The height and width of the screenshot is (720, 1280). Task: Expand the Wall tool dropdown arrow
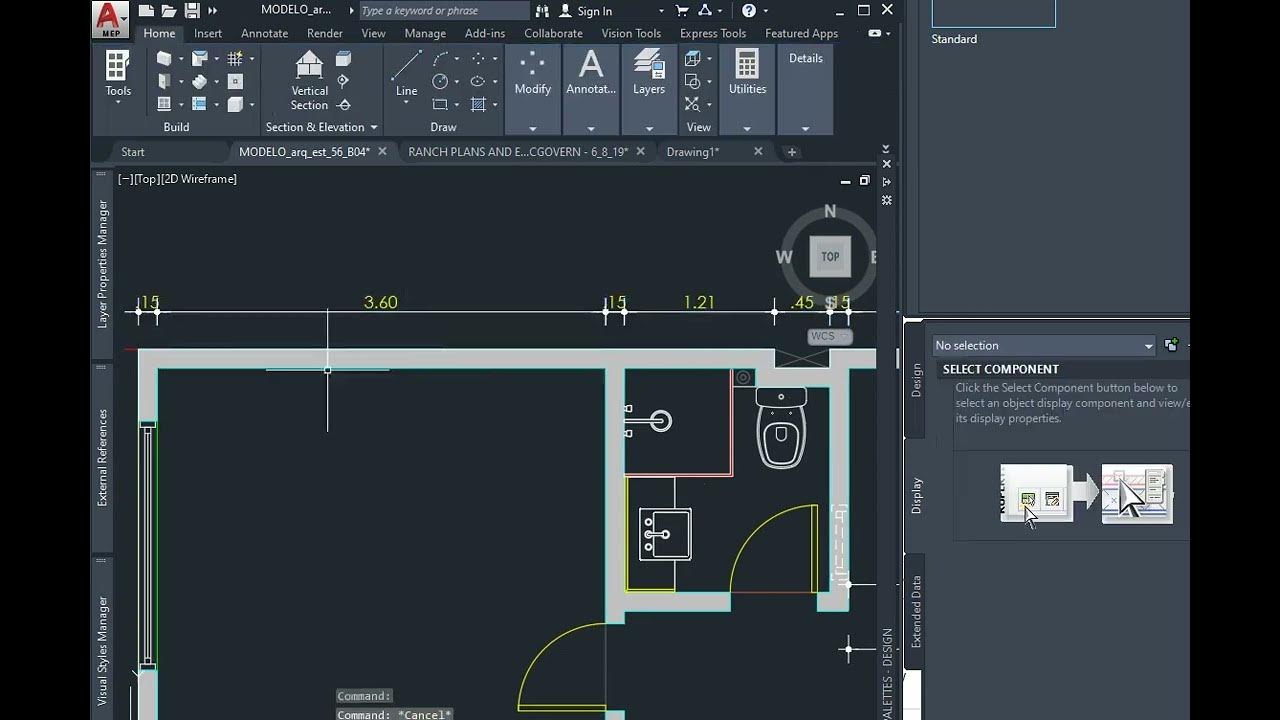point(181,59)
